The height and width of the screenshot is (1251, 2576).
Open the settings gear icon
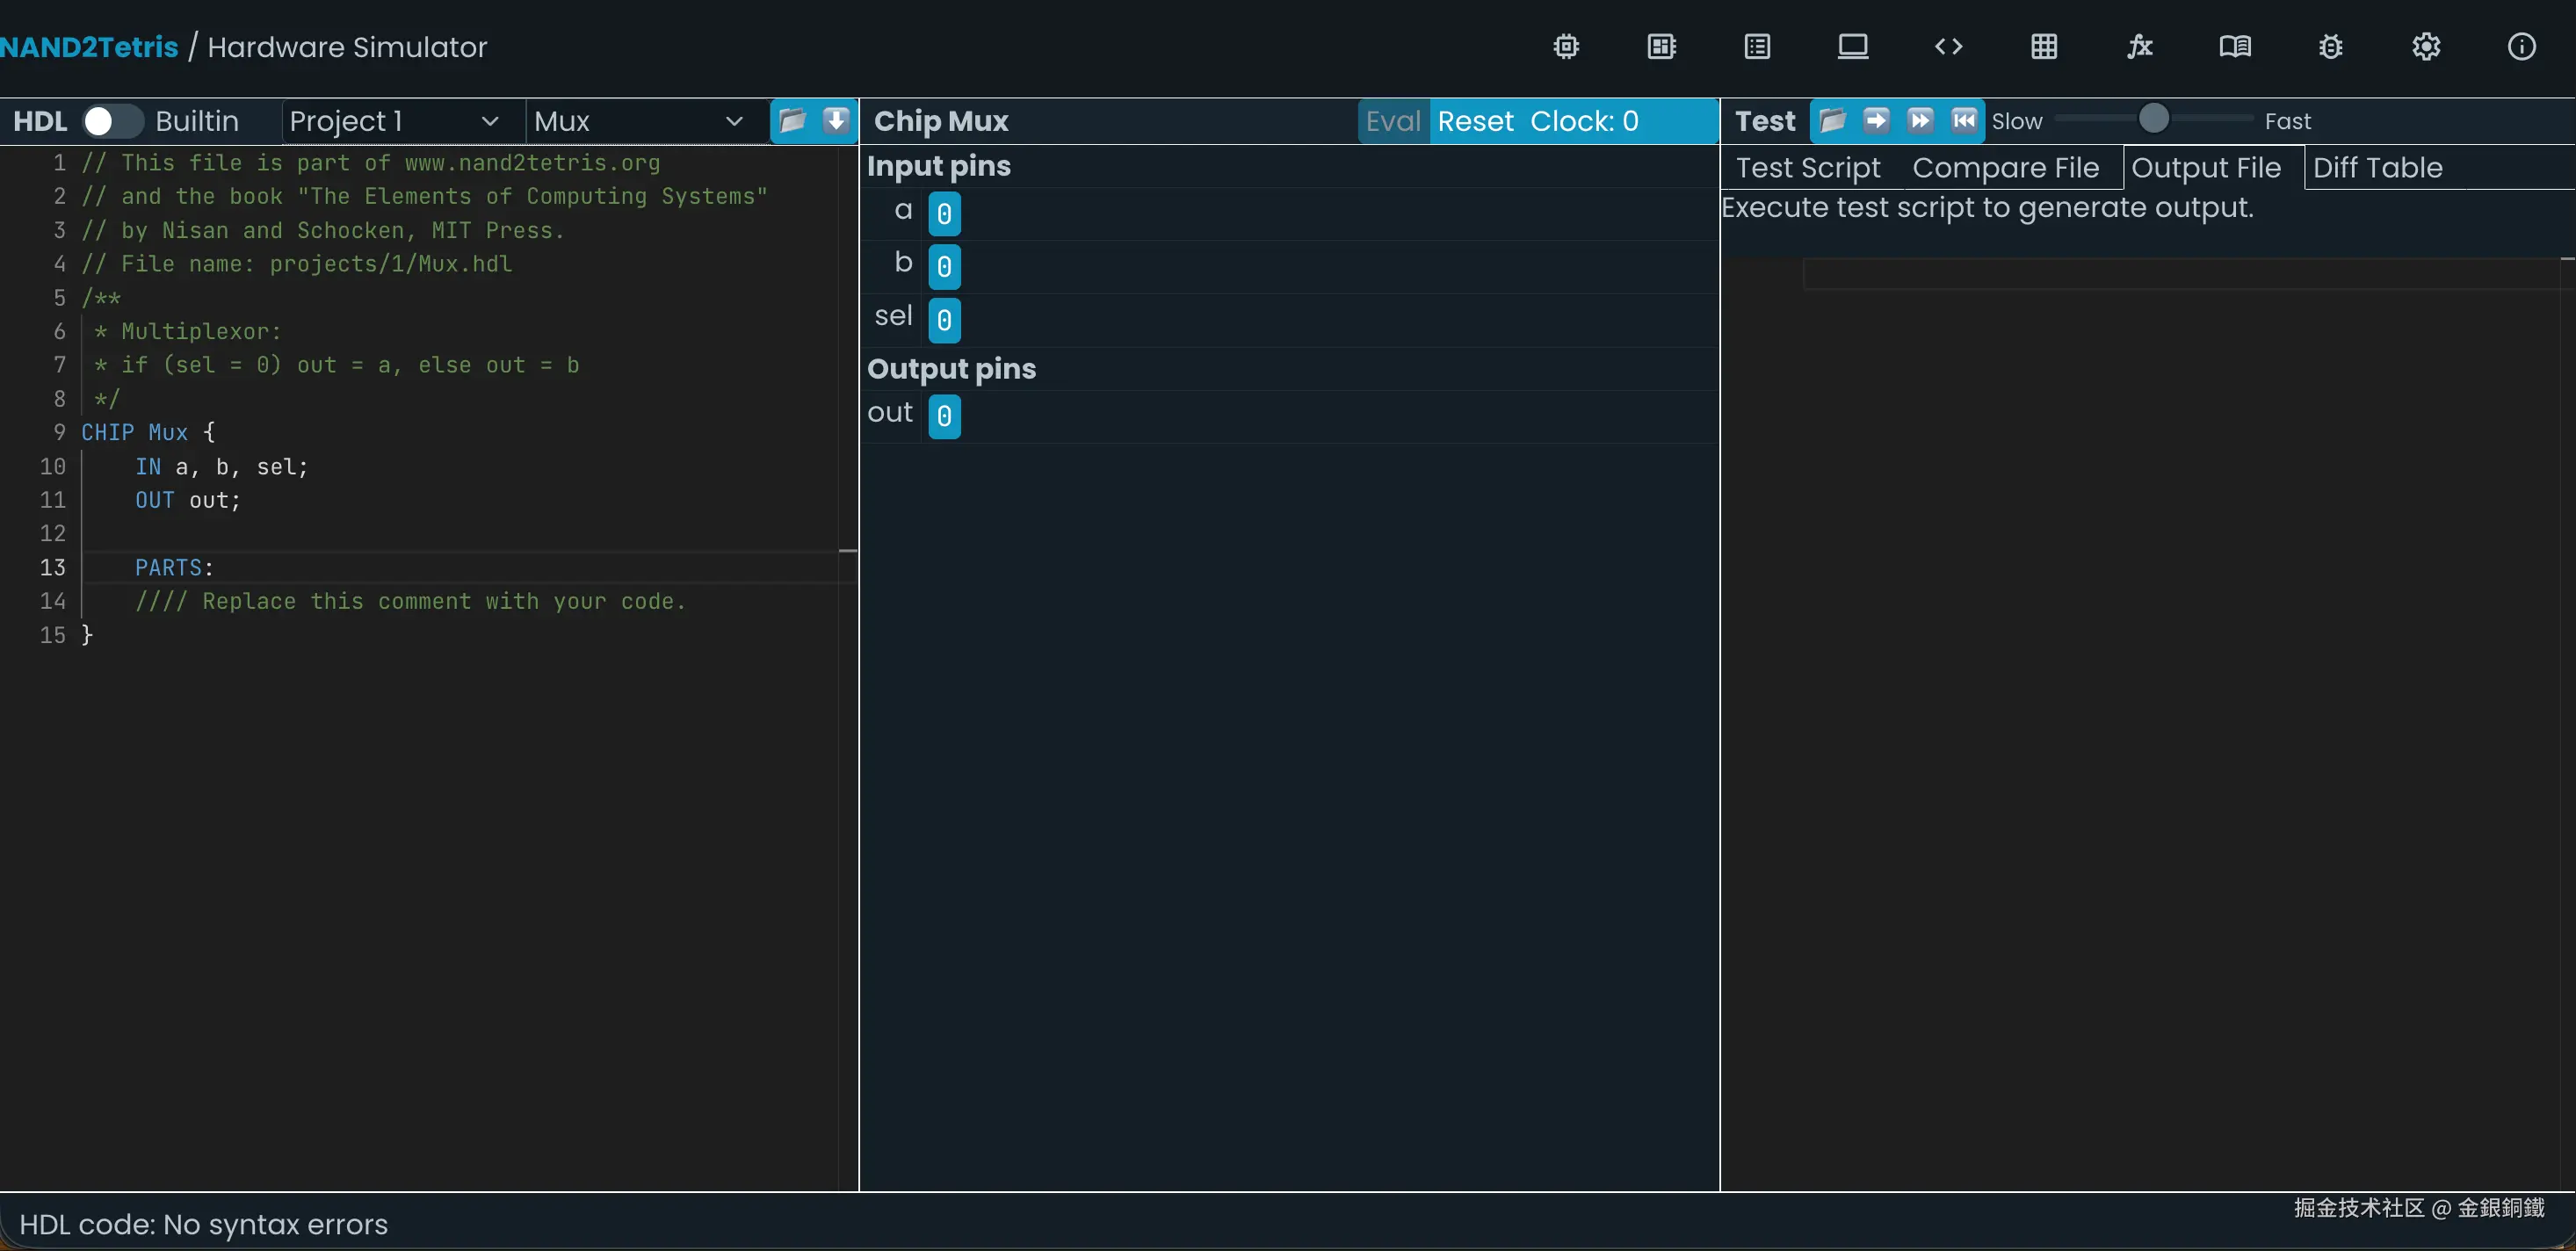coord(2426,47)
